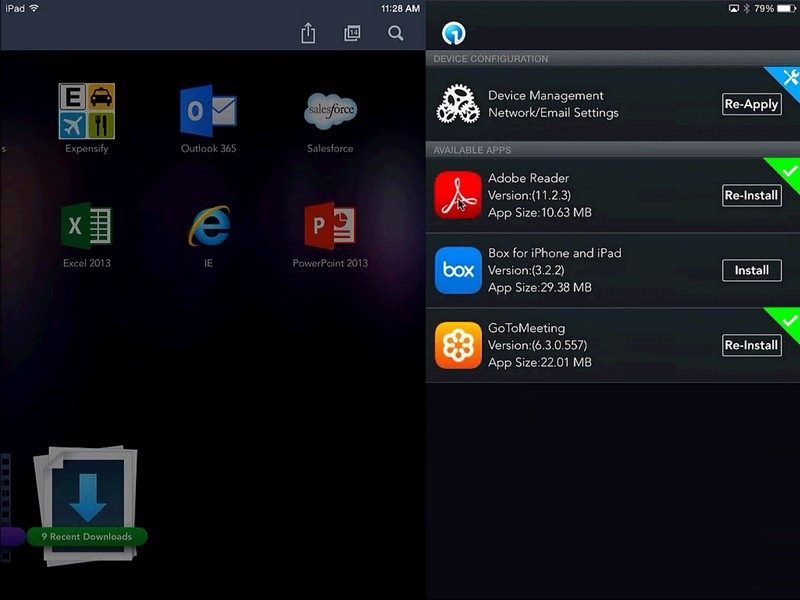The height and width of the screenshot is (600, 800).
Task: Launch the PowerPoint 2013 app icon
Action: pyautogui.click(x=330, y=226)
